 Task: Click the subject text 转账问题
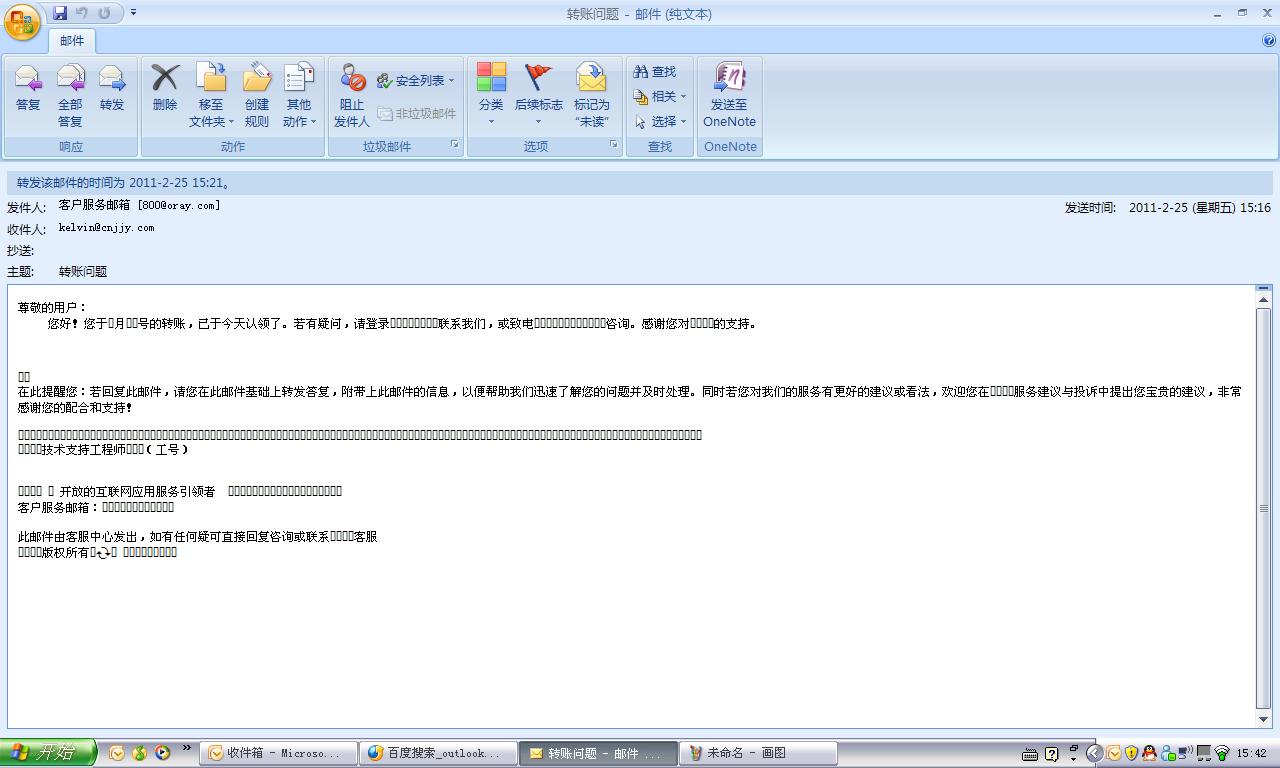click(x=83, y=271)
